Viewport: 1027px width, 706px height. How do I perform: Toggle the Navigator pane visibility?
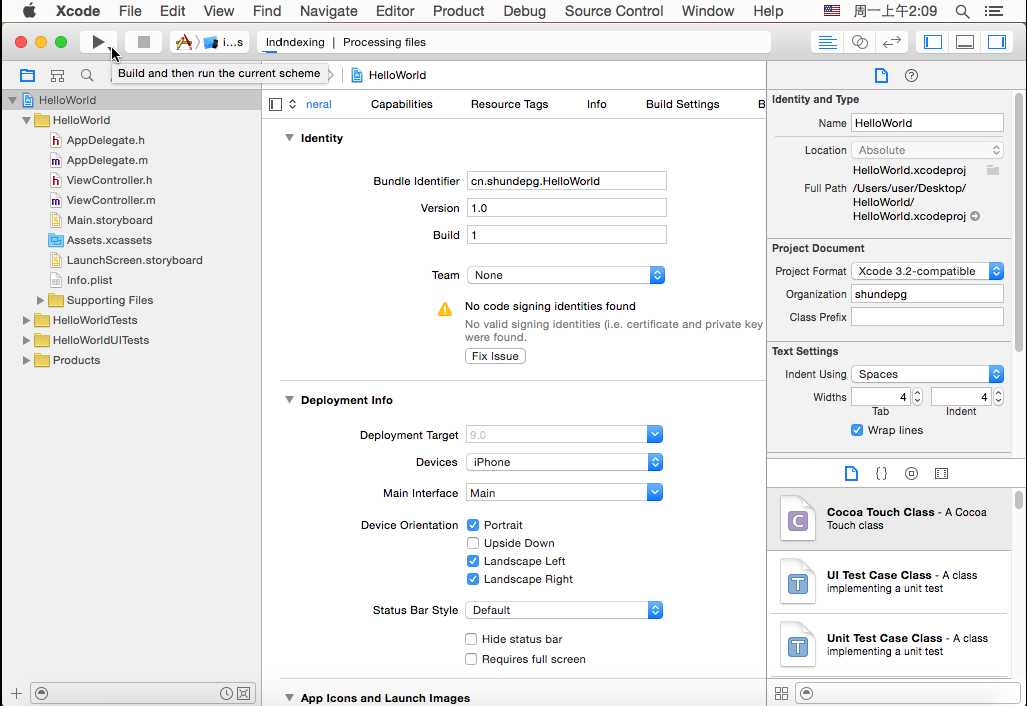click(x=933, y=42)
